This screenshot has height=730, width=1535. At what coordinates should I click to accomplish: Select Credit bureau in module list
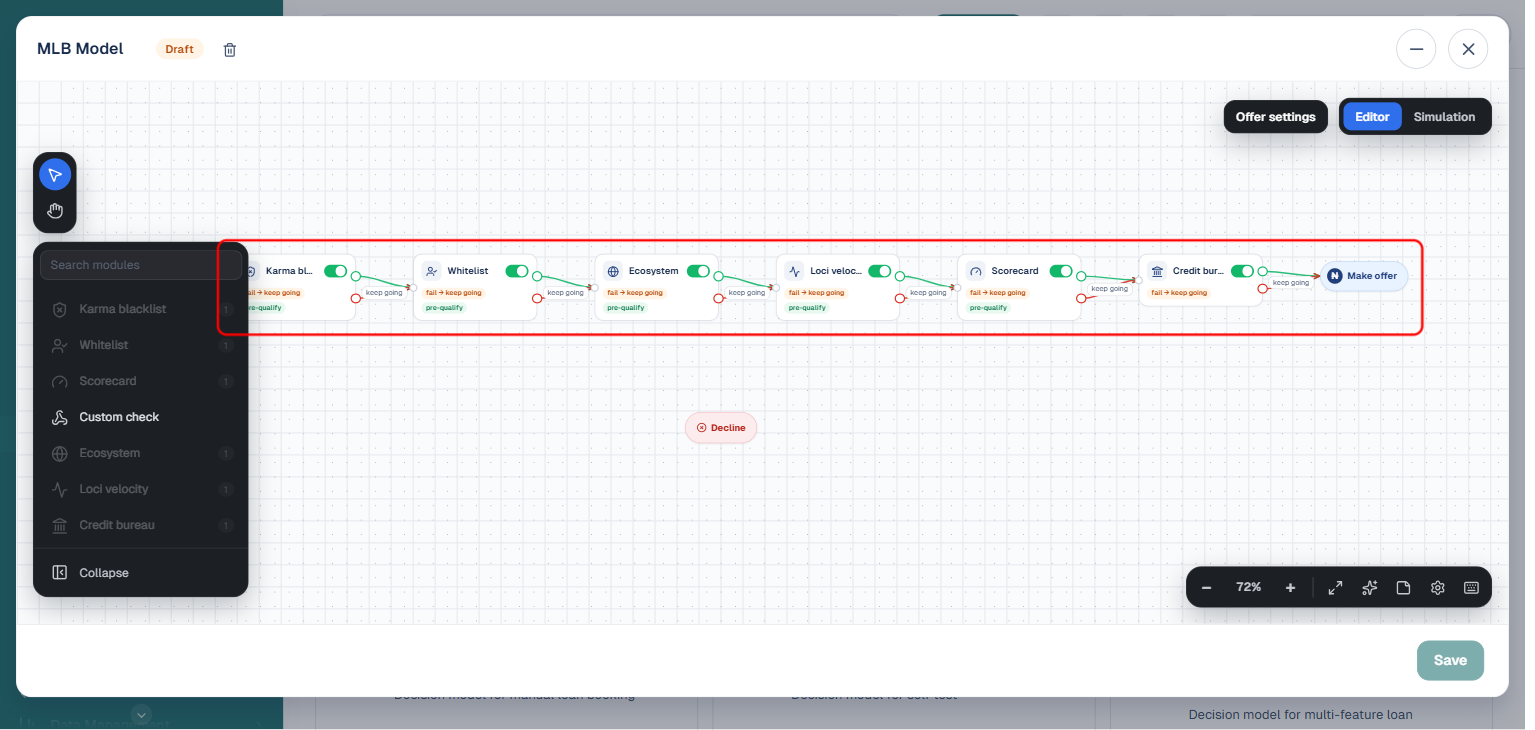pyautogui.click(x=140, y=525)
